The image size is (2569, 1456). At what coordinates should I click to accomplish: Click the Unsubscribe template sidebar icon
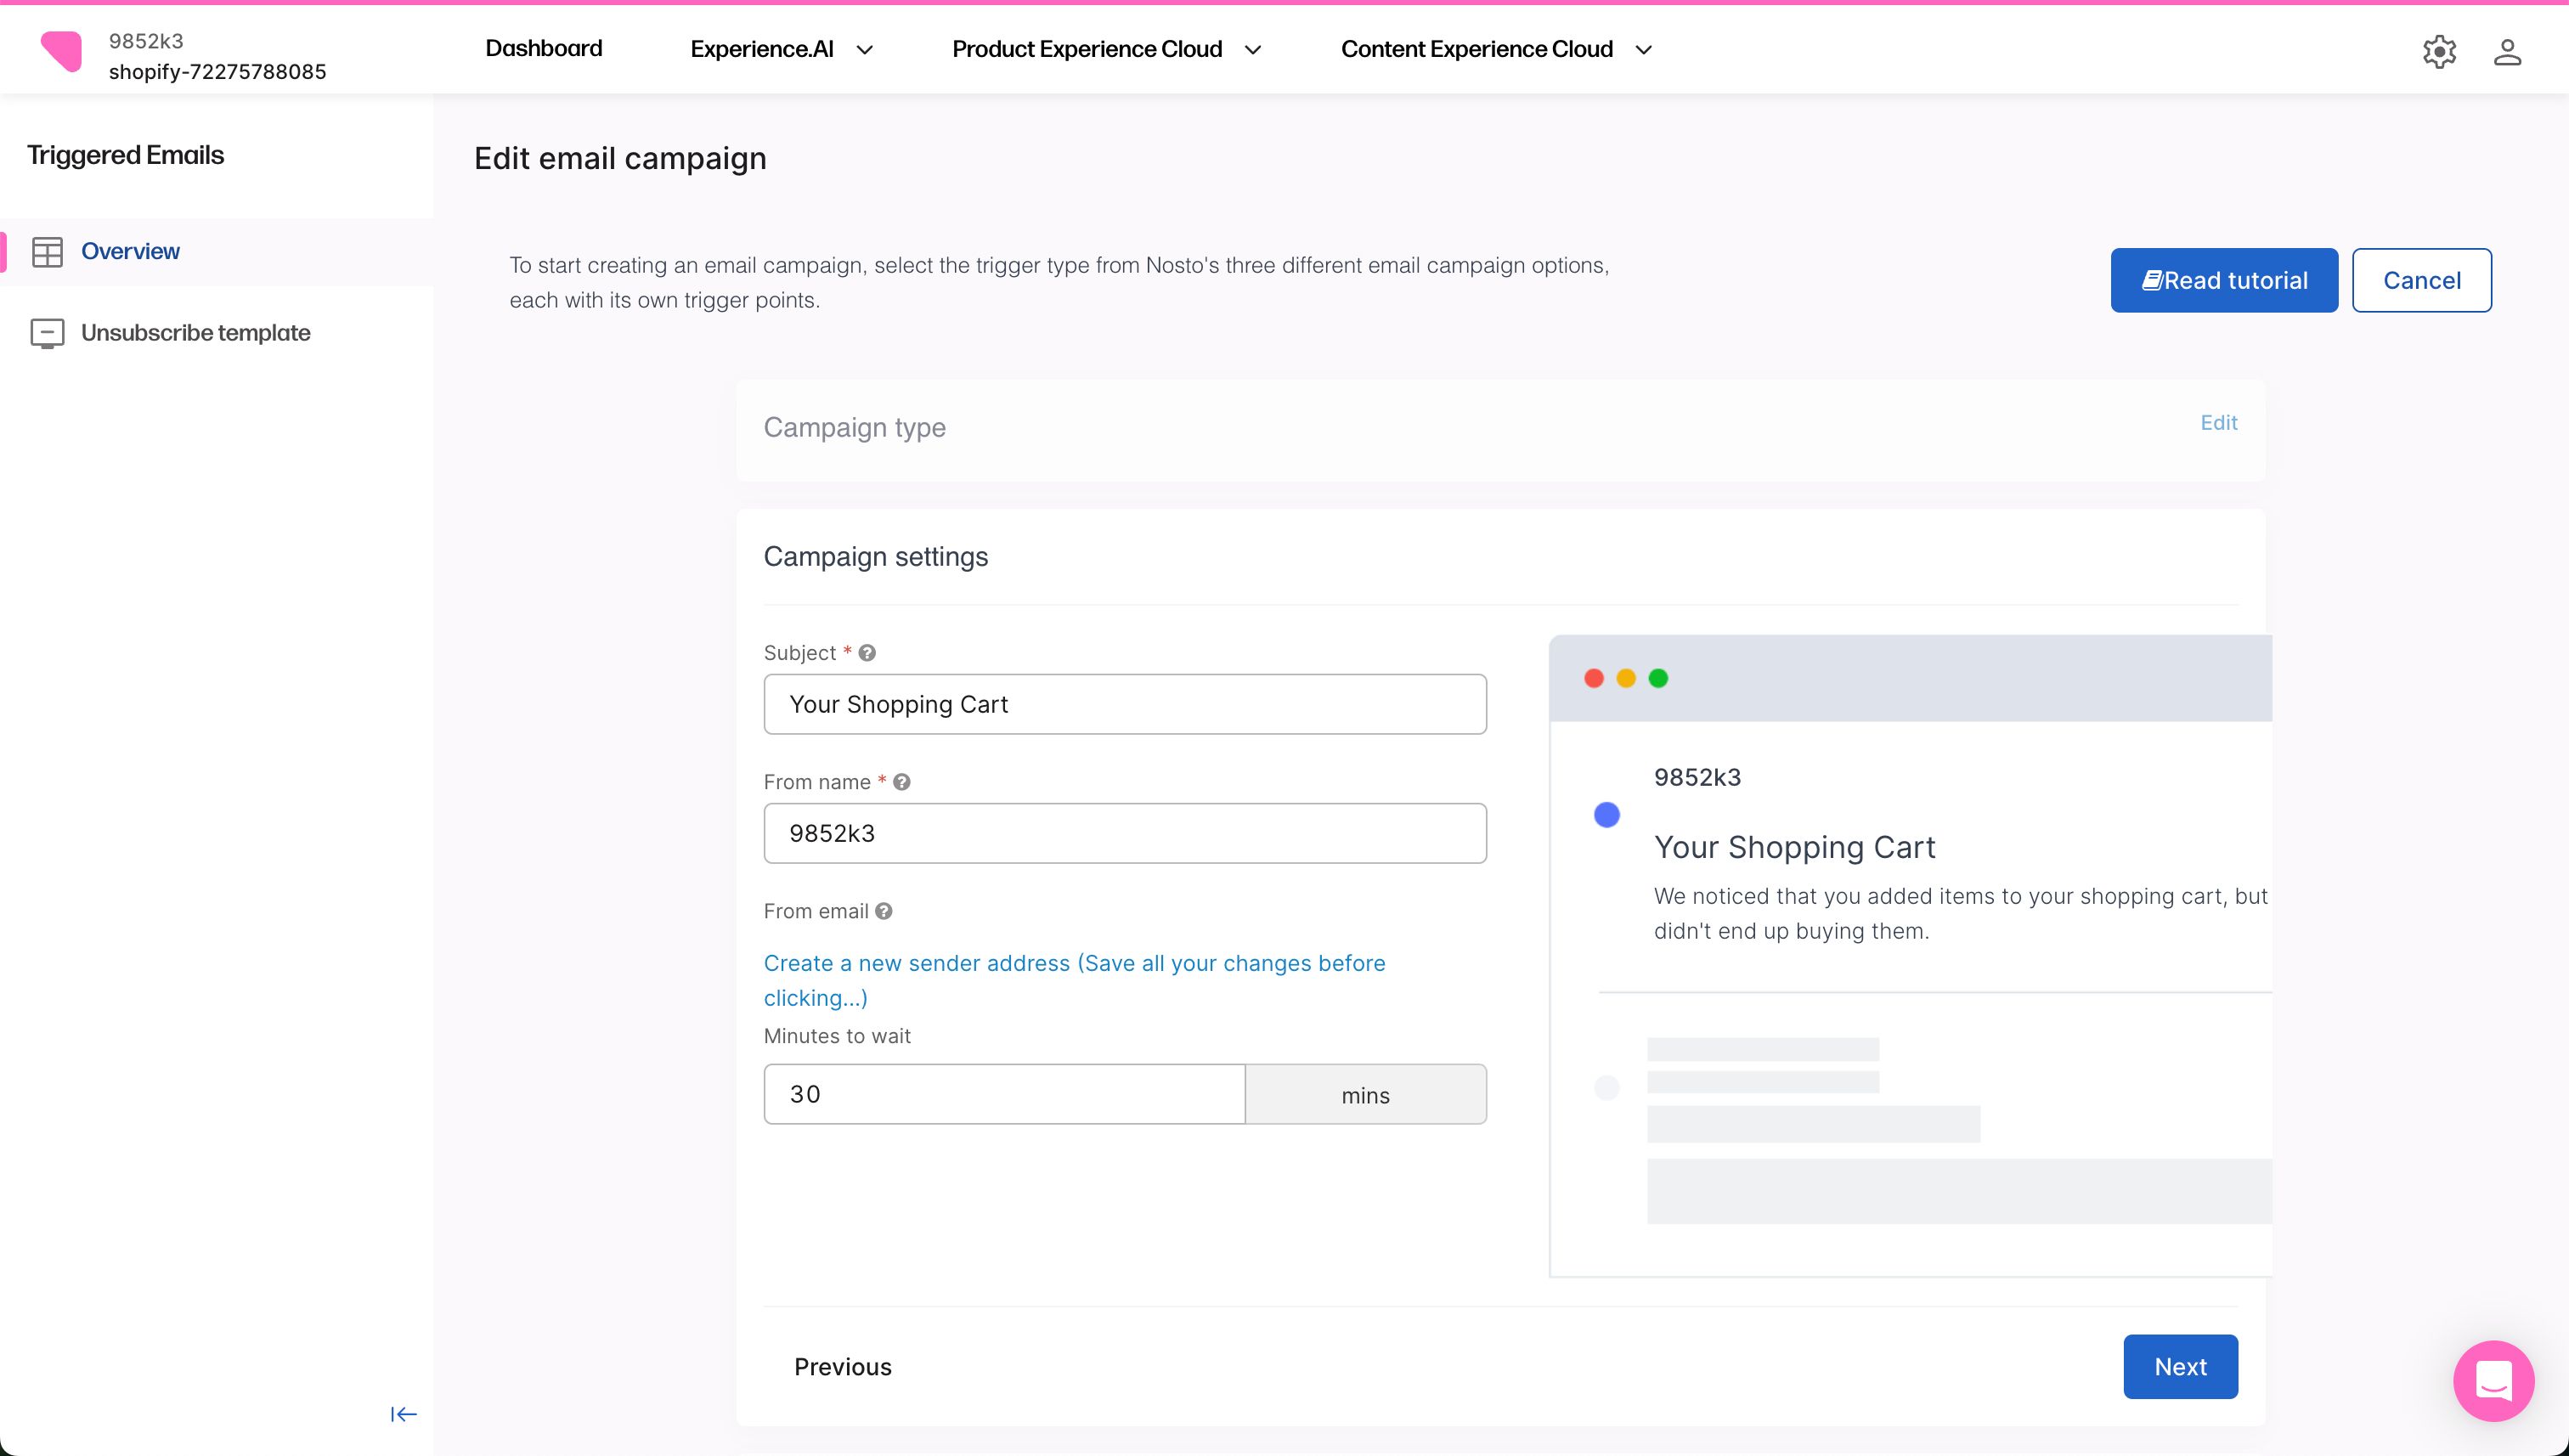click(x=47, y=333)
